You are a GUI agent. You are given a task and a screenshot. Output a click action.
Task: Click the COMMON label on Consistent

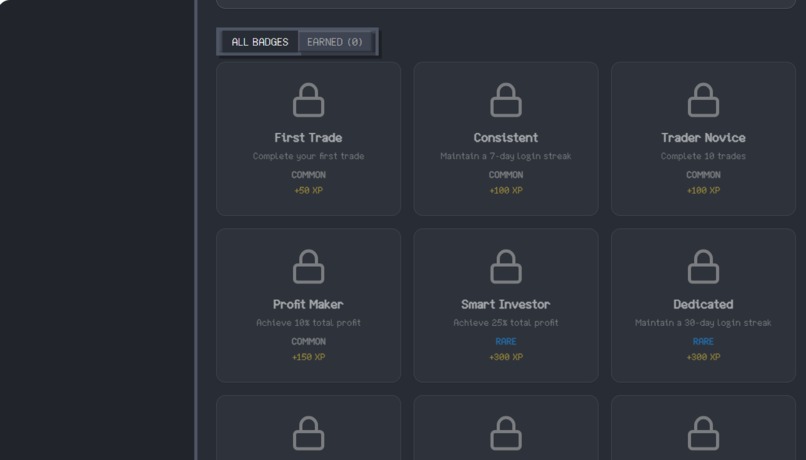coord(506,175)
